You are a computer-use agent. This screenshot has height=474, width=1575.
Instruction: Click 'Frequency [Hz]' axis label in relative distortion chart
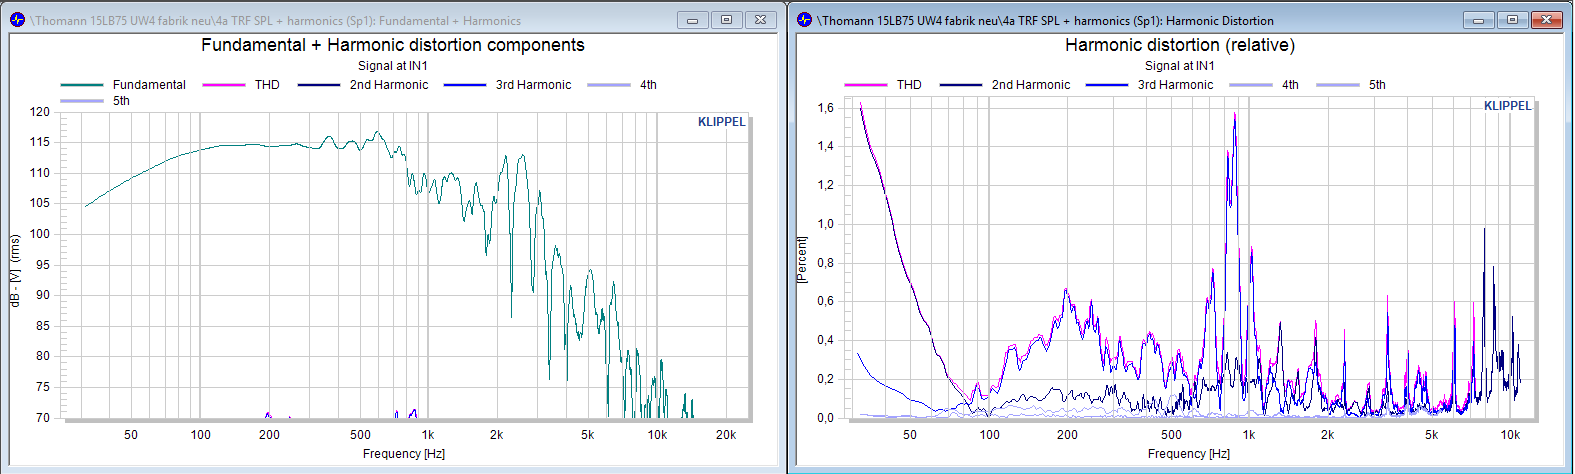pos(1188,454)
